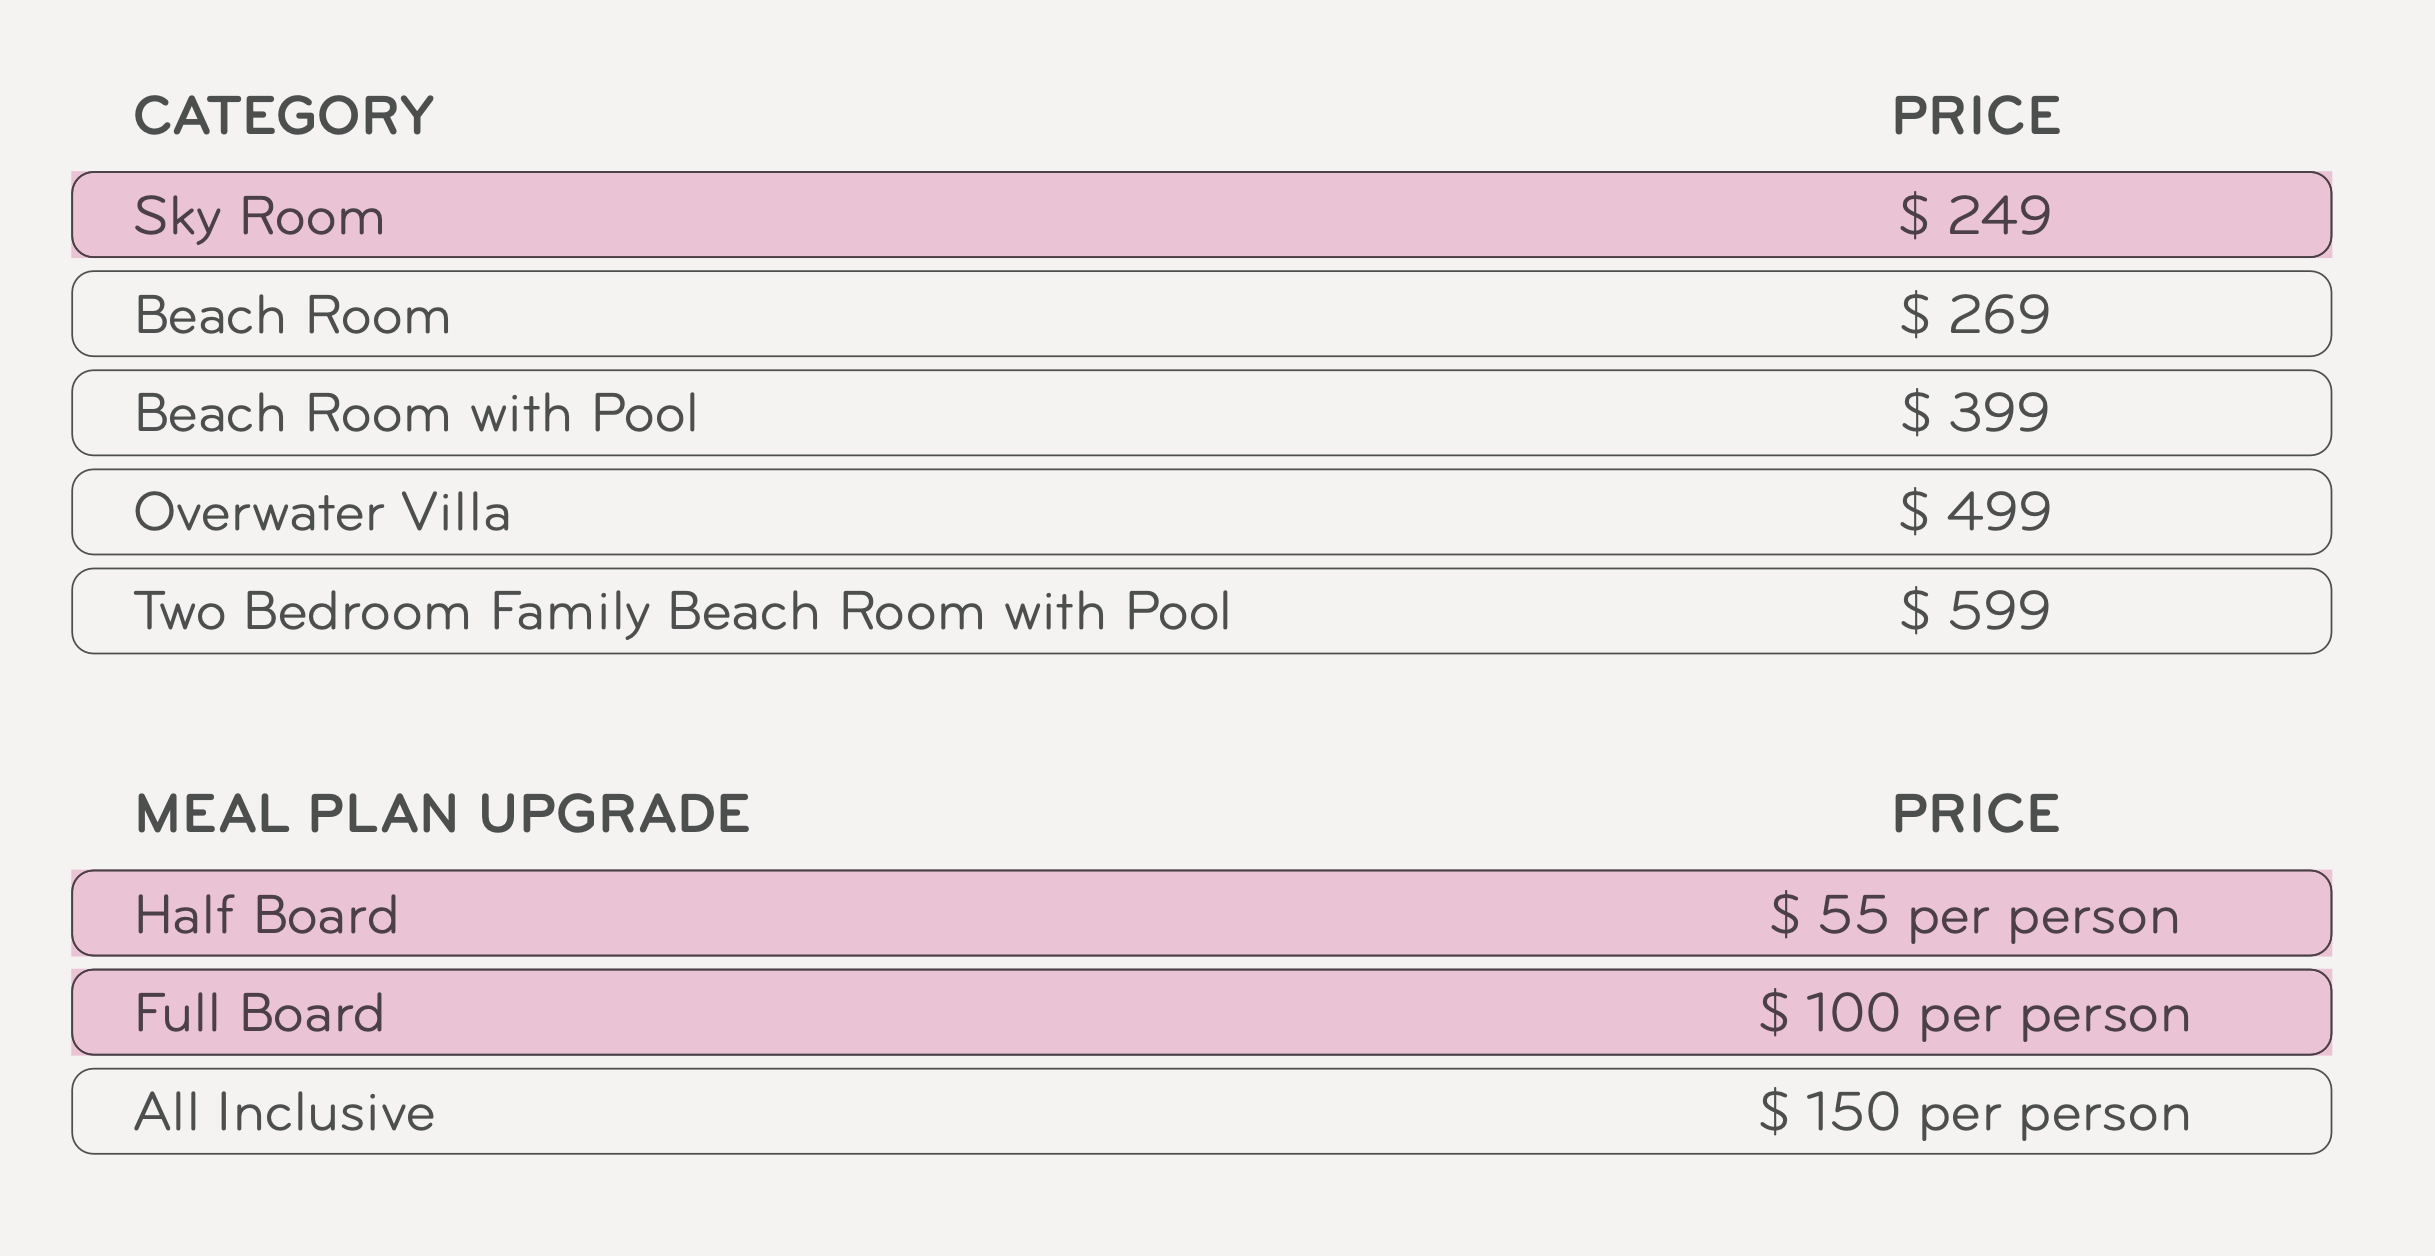The height and width of the screenshot is (1256, 2435).
Task: Select the $ 150 per person price
Action: point(1975,1112)
